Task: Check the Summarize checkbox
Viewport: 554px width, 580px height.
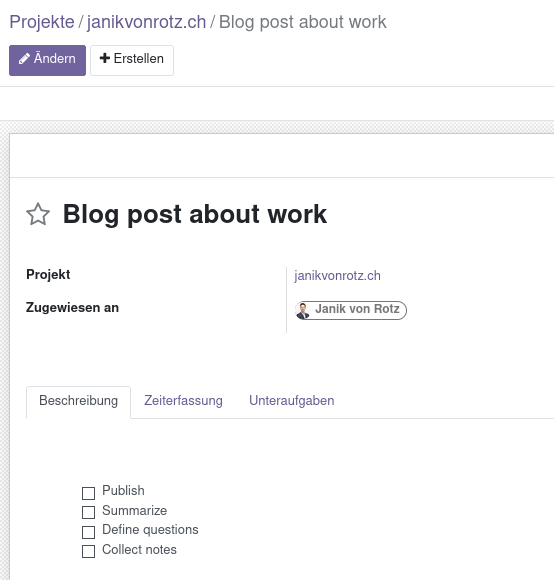Action: tap(88, 512)
